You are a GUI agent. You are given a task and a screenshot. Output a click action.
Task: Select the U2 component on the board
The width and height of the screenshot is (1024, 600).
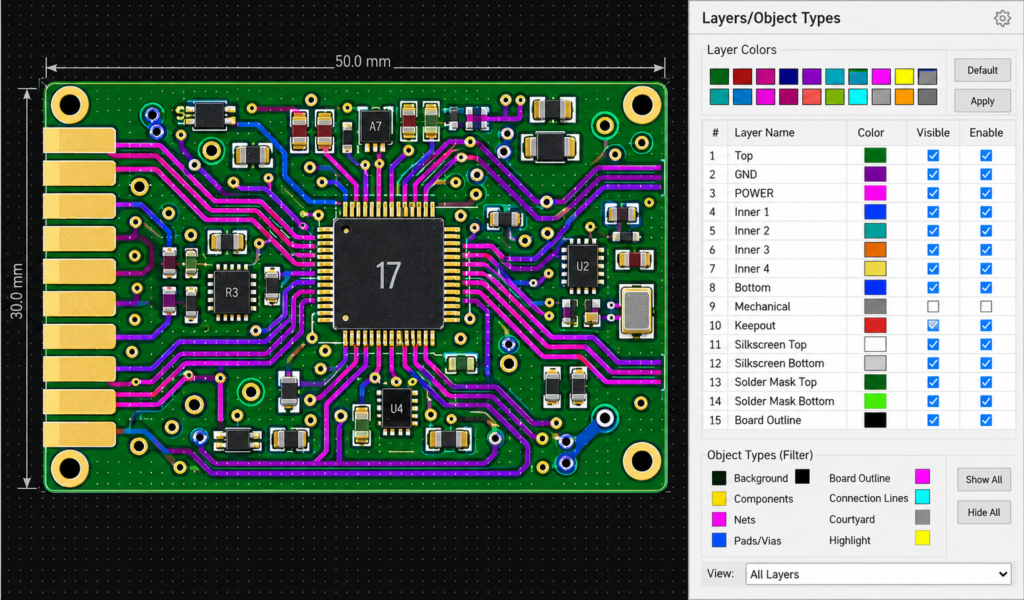coord(582,266)
